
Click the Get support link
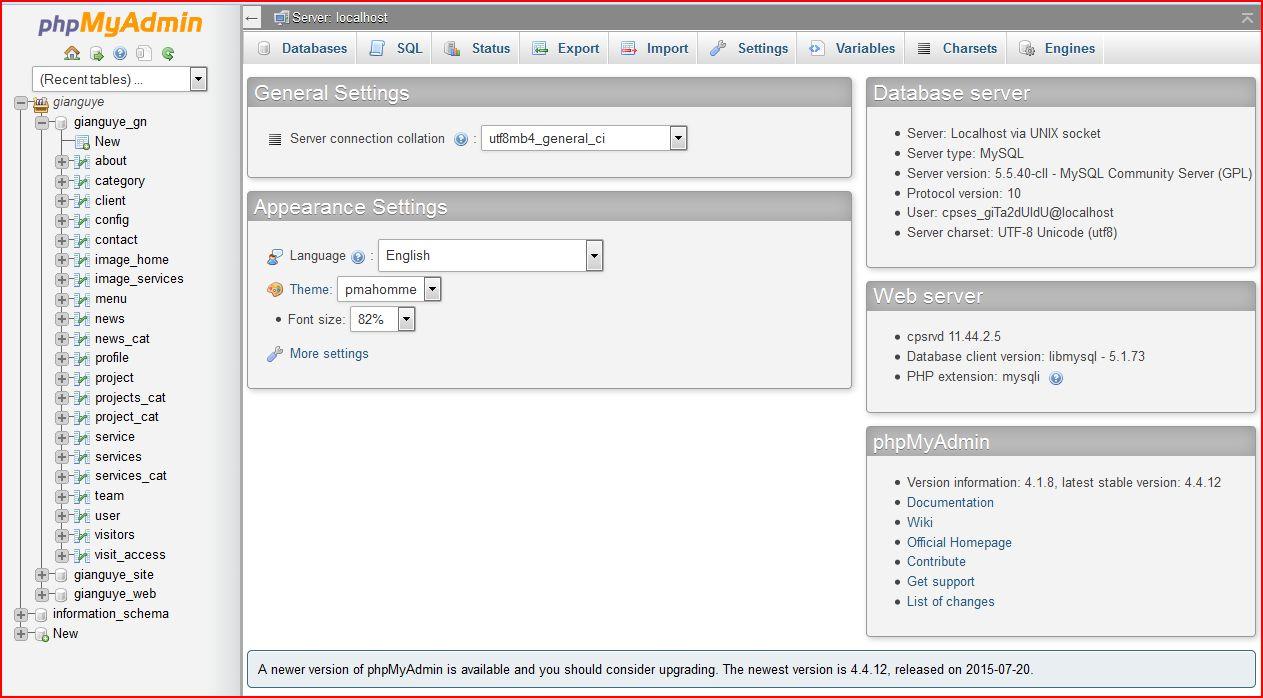(940, 582)
